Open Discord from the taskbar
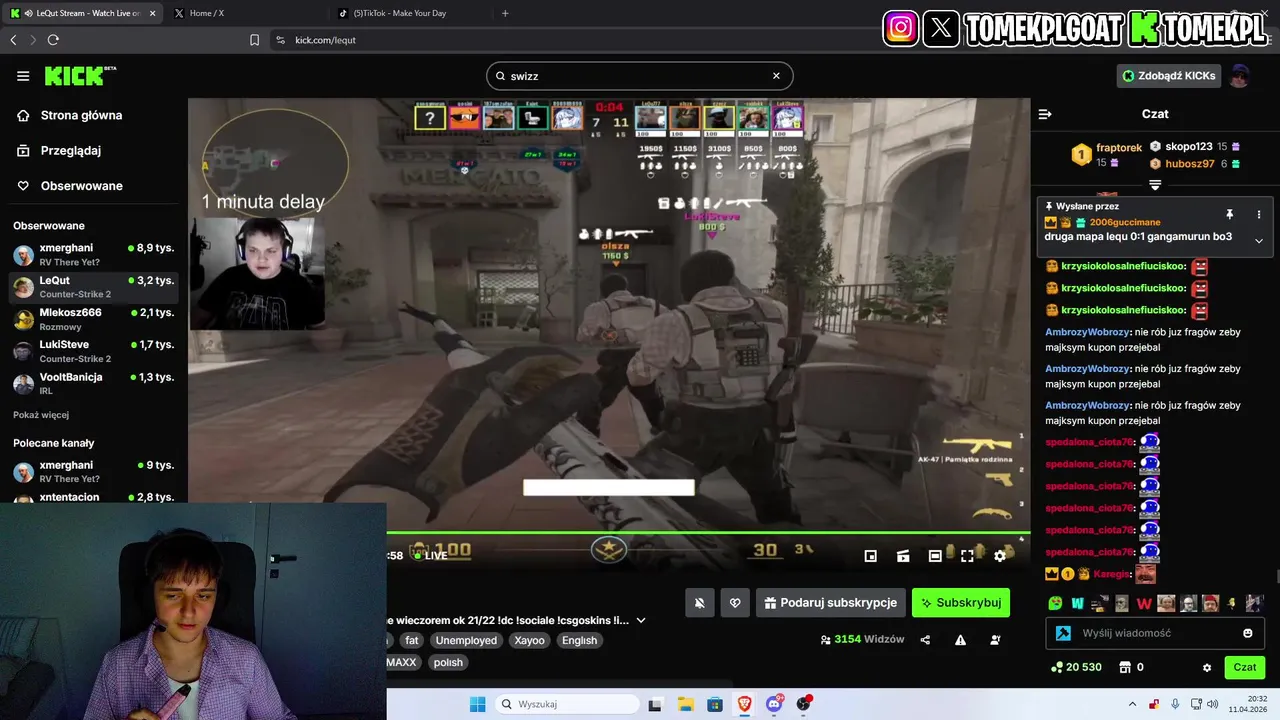The height and width of the screenshot is (720, 1280). (x=774, y=704)
